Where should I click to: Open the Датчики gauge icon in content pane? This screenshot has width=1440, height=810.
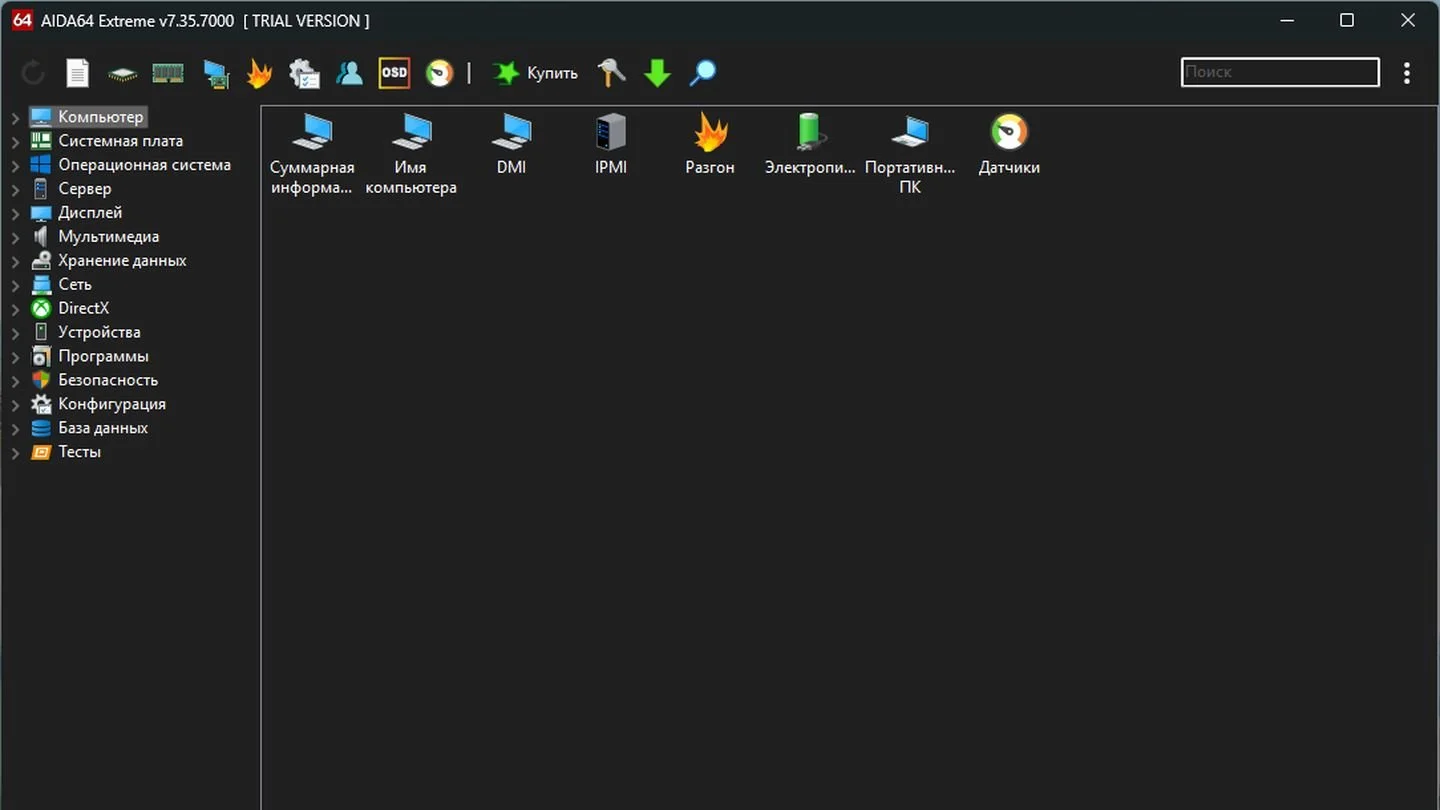click(x=1009, y=145)
